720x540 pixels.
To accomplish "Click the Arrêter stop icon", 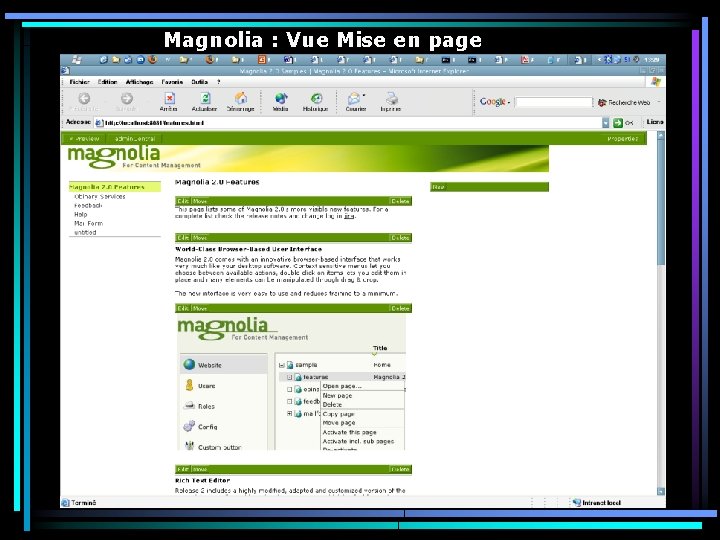I will (x=169, y=98).
